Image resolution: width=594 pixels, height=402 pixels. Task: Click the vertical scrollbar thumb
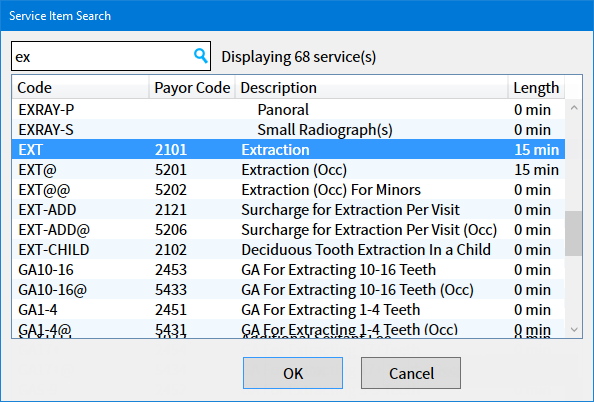574,234
